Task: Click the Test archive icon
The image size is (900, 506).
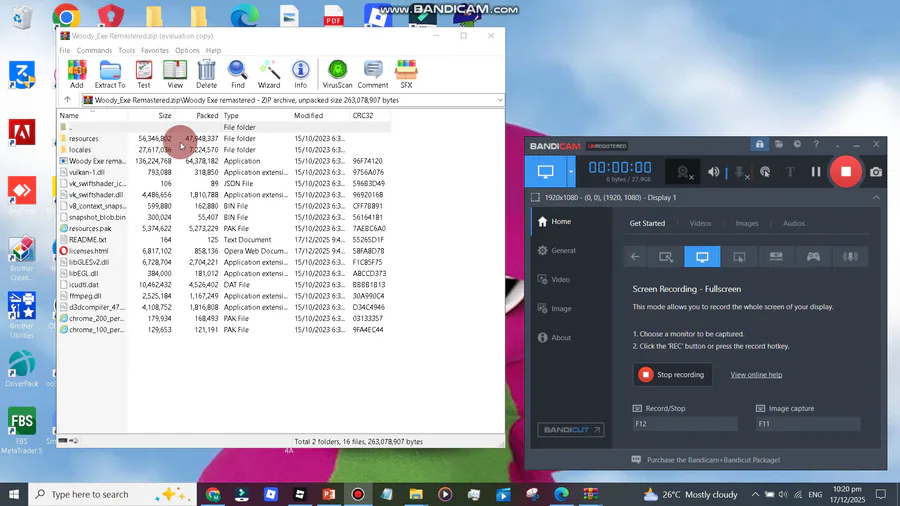Action: pos(143,74)
